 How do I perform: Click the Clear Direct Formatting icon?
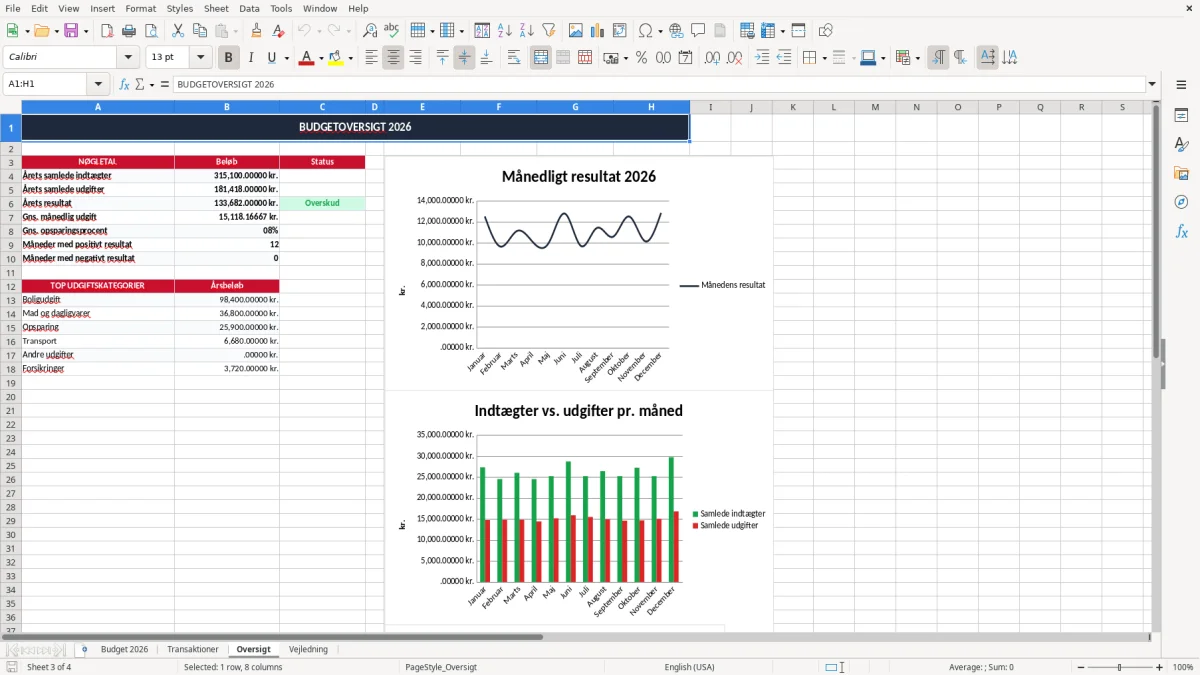pos(278,31)
